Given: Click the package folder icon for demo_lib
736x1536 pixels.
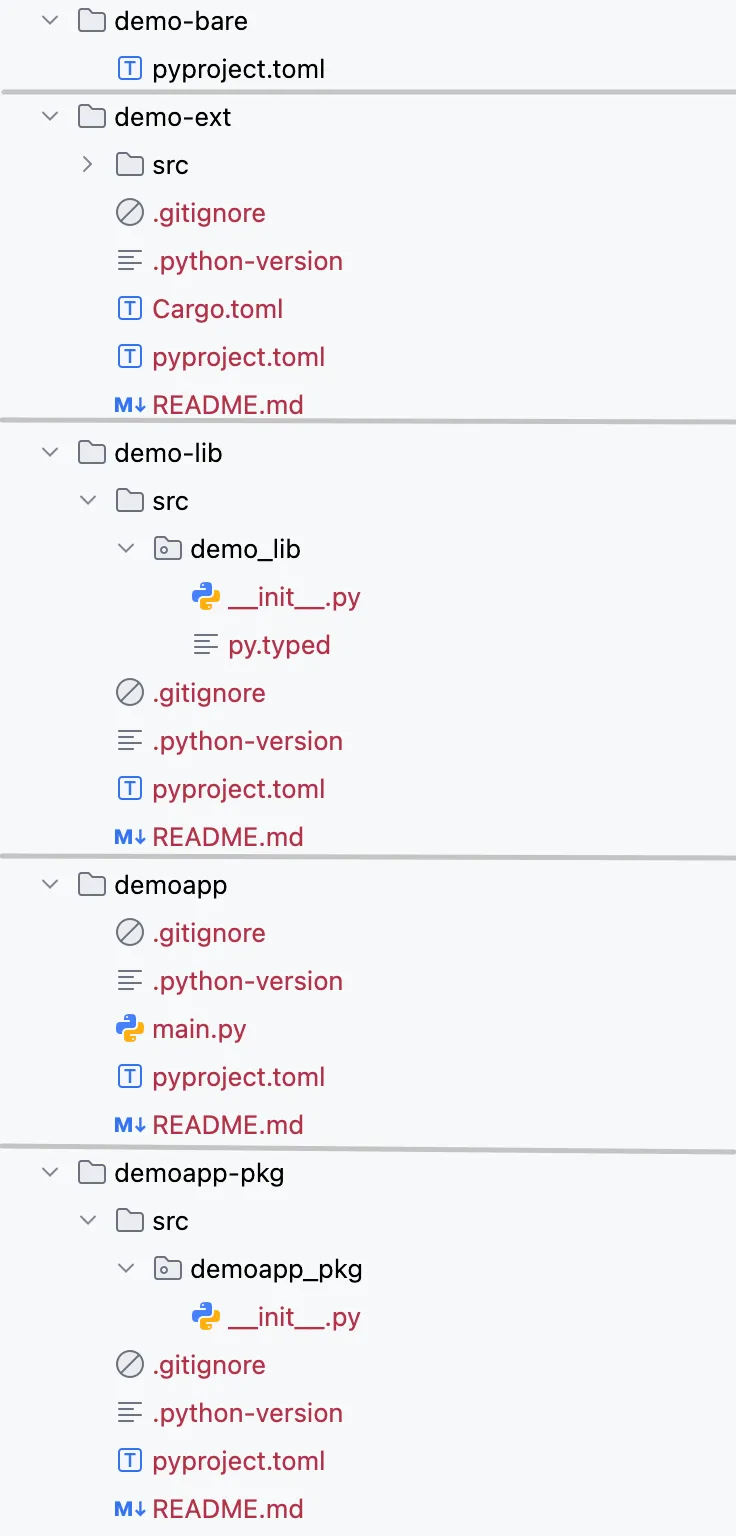Looking at the screenshot, I should pos(167,549).
